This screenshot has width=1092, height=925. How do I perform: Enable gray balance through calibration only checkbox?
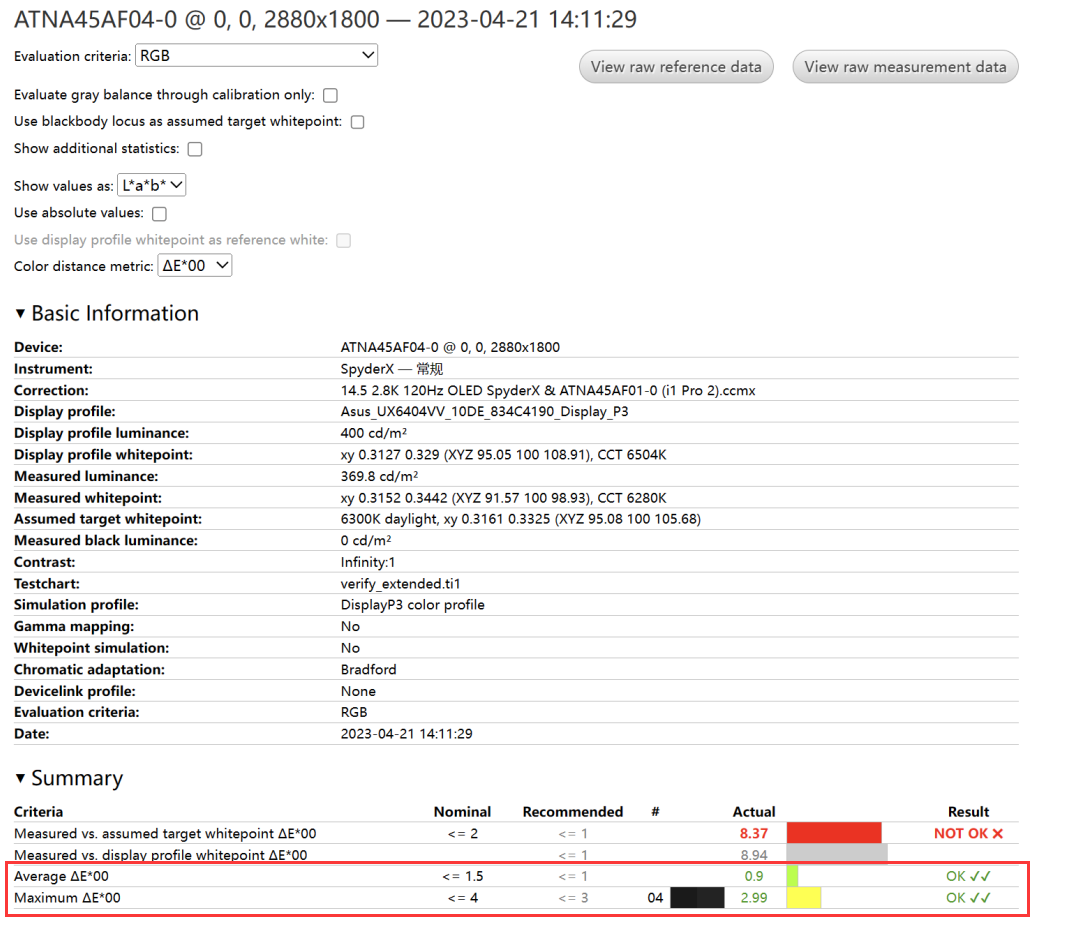[330, 96]
